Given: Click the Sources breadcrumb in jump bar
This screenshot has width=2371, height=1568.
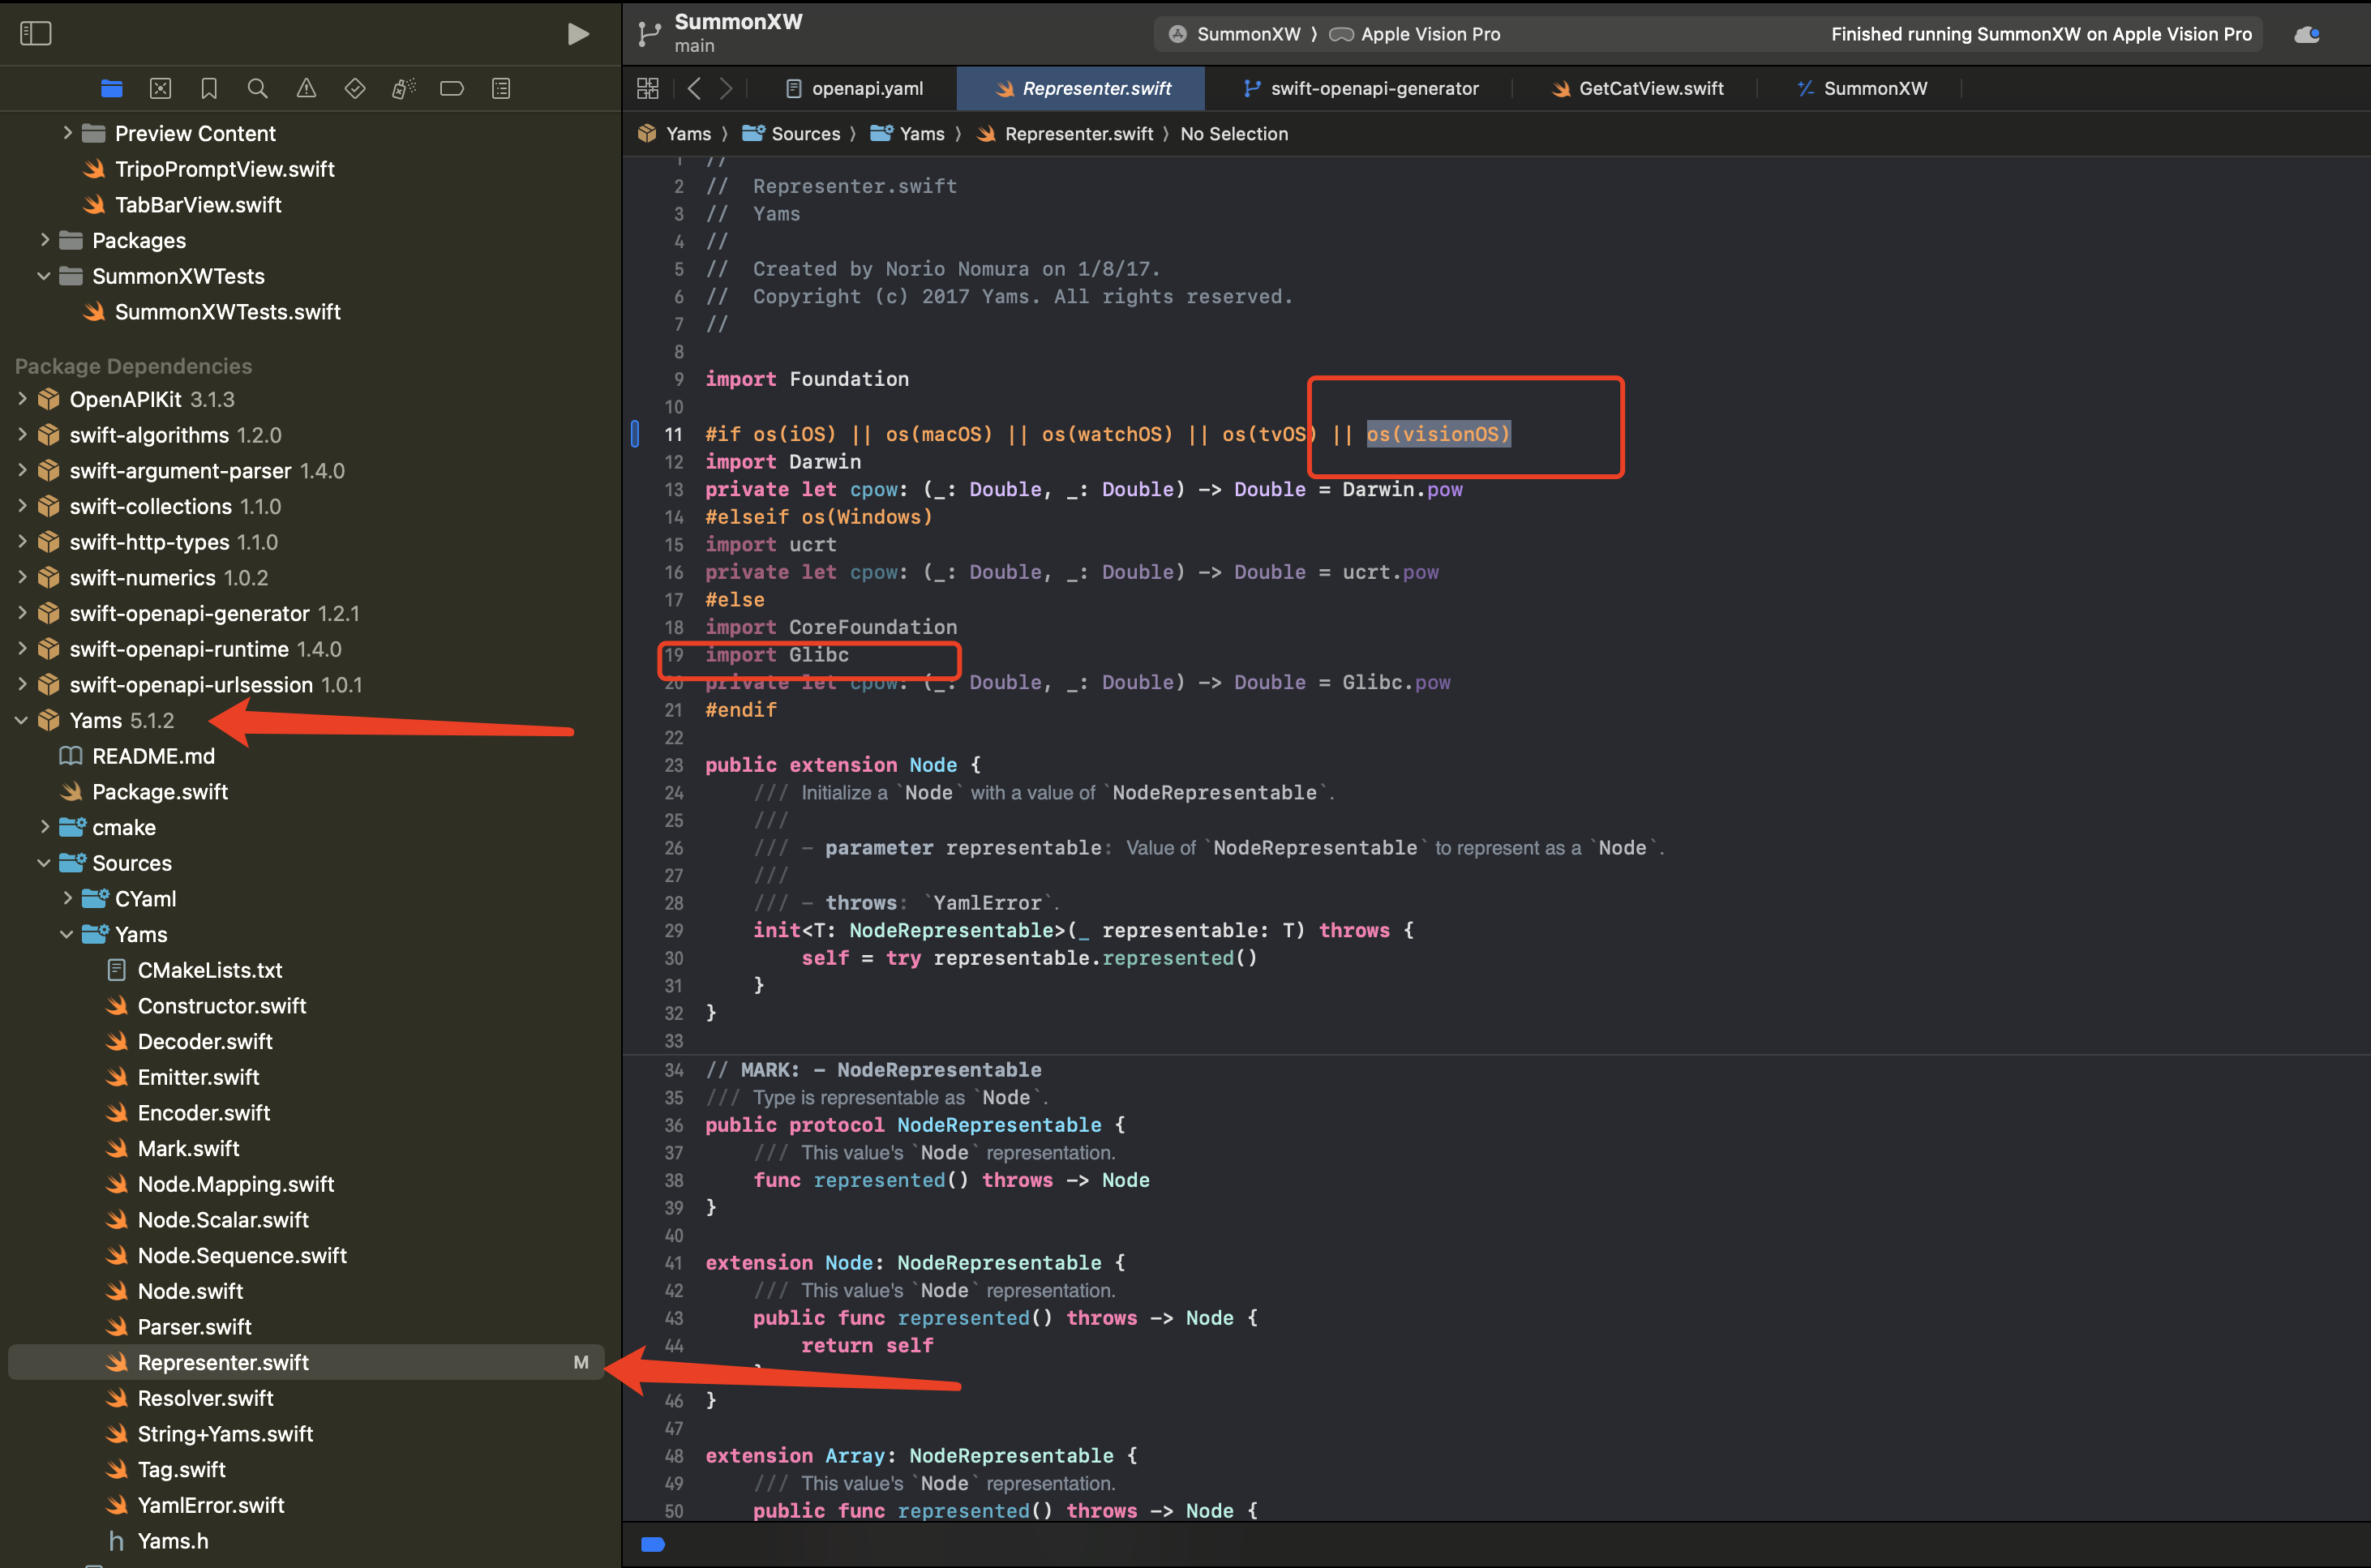Looking at the screenshot, I should [x=805, y=134].
